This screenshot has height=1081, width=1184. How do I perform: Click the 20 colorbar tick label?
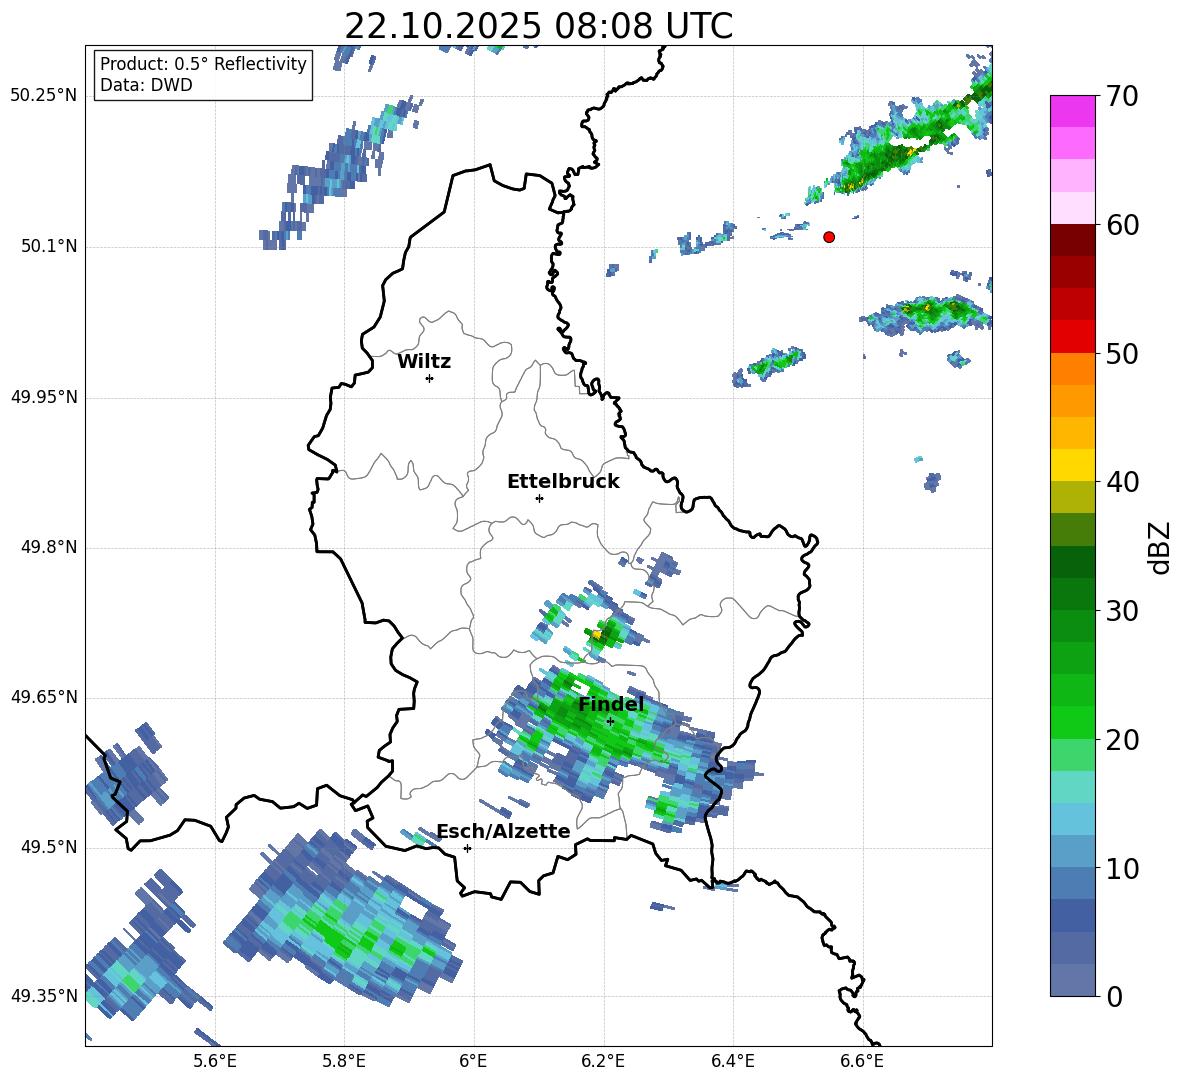[1122, 740]
